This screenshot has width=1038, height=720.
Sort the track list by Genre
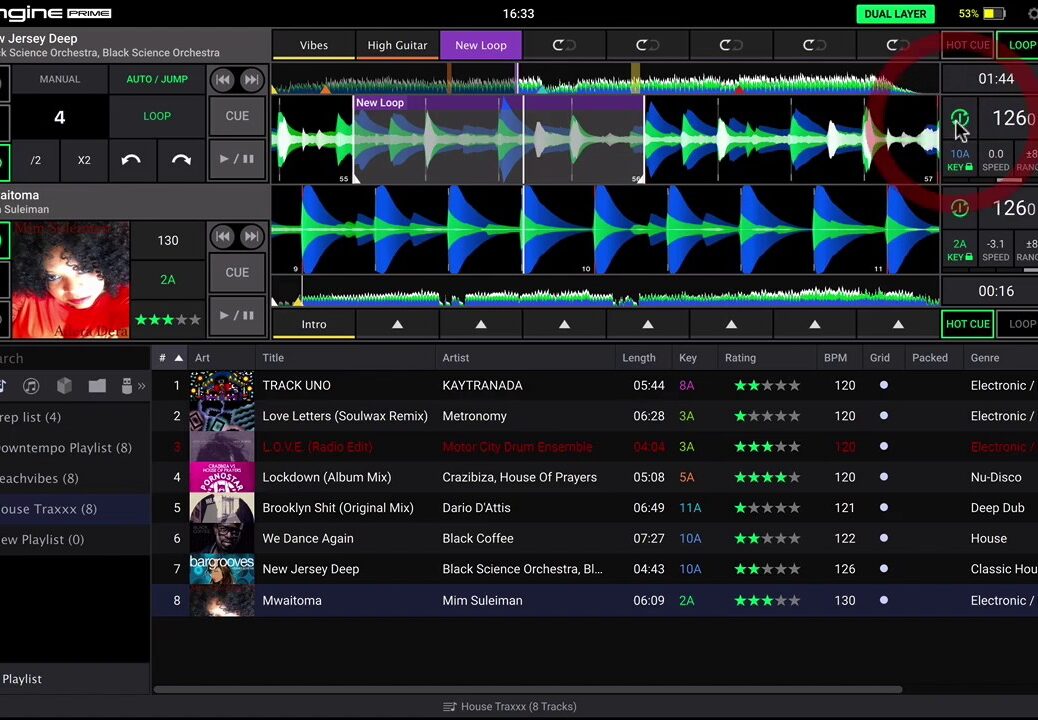985,357
